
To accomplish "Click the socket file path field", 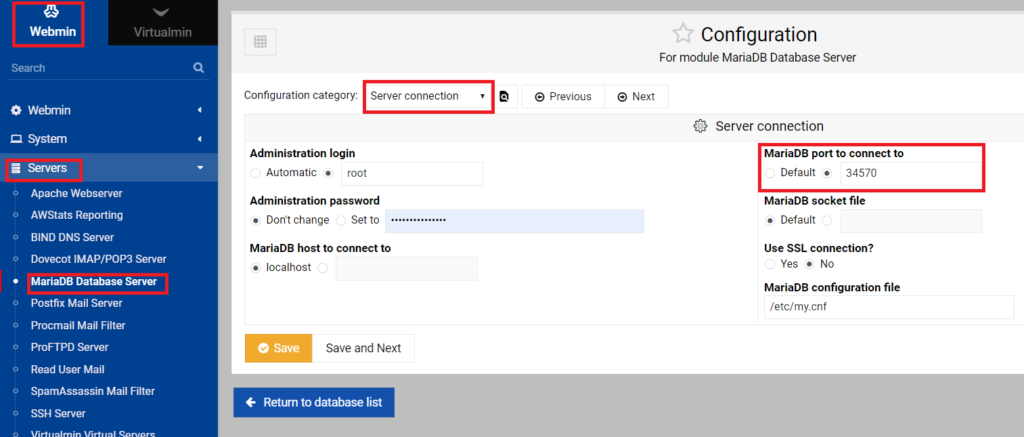I will pyautogui.click(x=911, y=221).
